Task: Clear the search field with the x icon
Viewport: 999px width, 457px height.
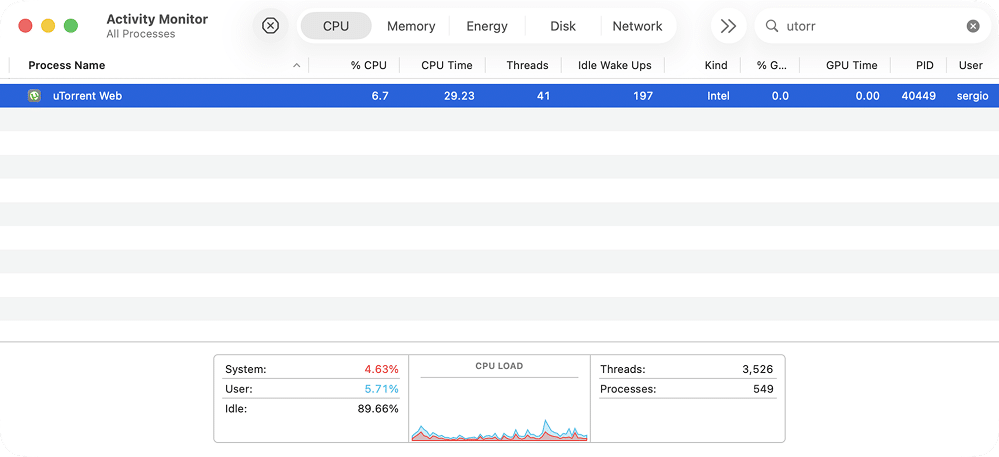Action: (x=973, y=26)
